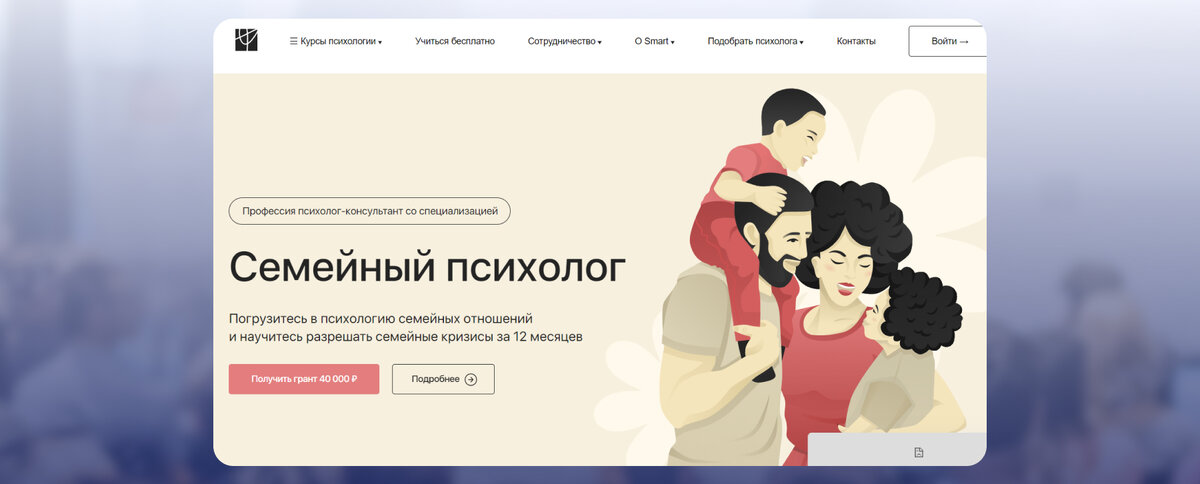
Task: Click the Smart site logo icon
Action: coord(246,40)
